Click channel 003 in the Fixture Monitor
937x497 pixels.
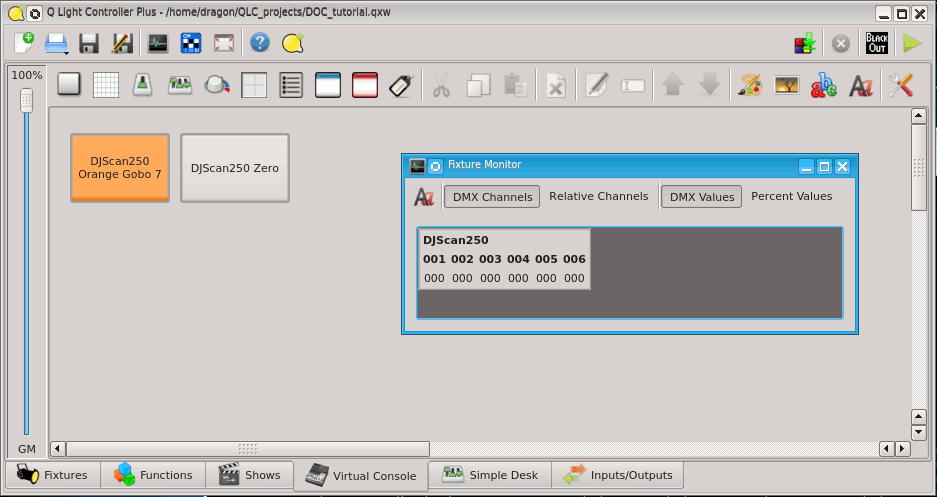tap(490, 259)
